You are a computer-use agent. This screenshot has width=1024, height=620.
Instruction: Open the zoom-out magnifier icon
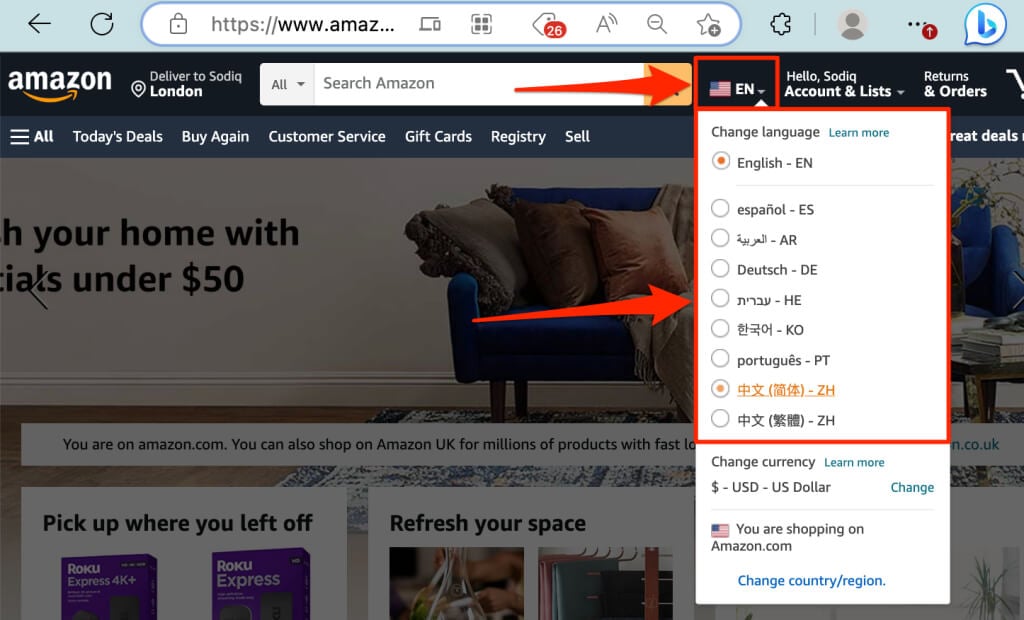click(x=656, y=24)
